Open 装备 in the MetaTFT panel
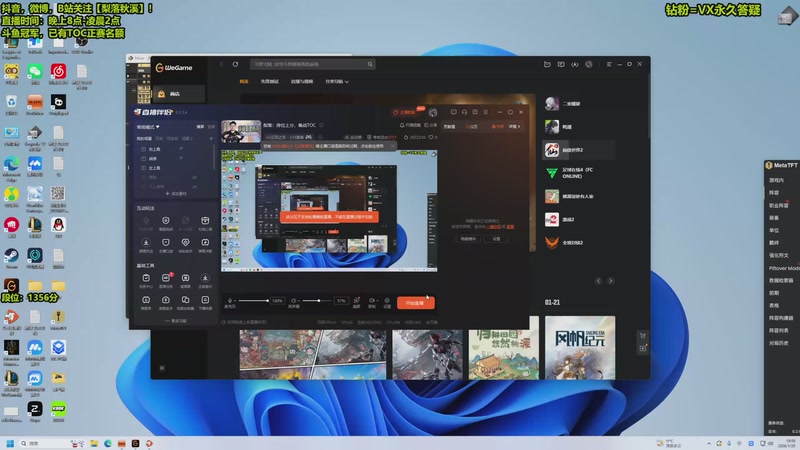Image resolution: width=800 pixels, height=450 pixels. tap(774, 218)
